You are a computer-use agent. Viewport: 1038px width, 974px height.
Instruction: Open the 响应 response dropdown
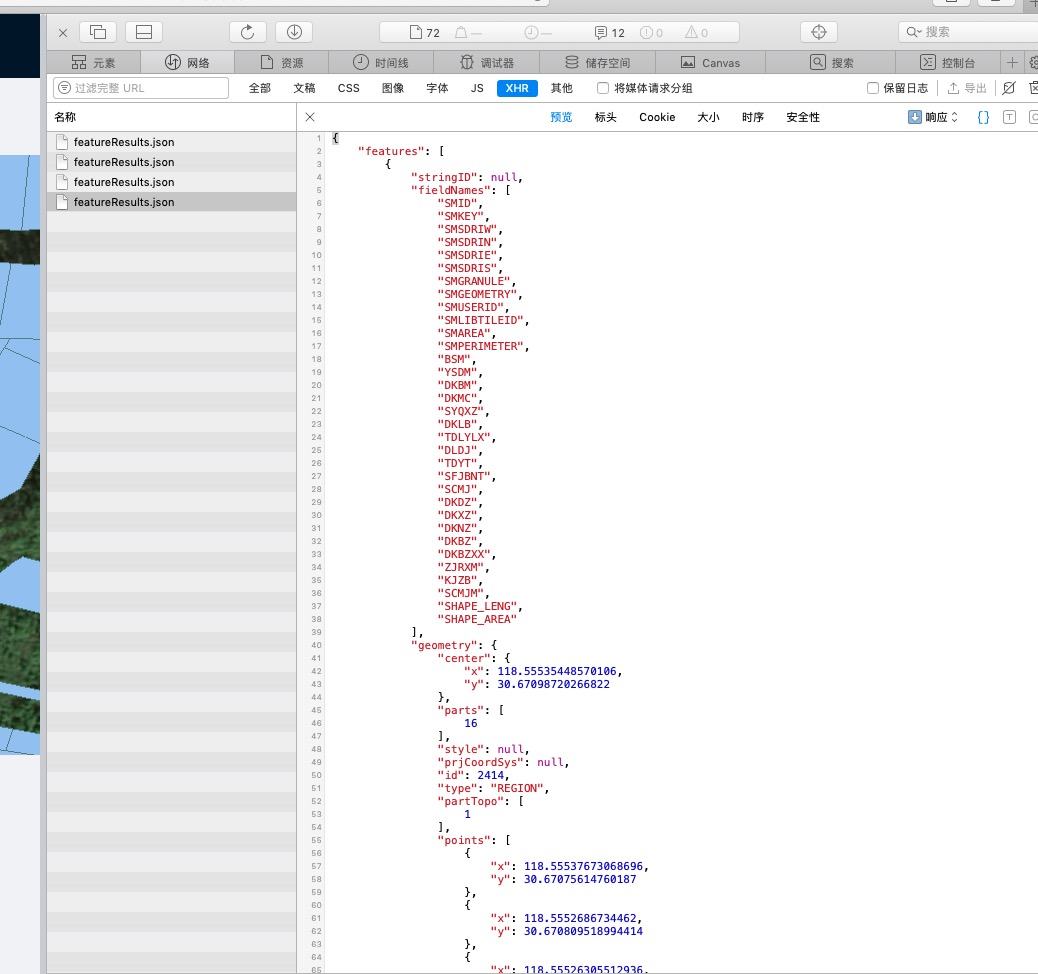pyautogui.click(x=933, y=117)
